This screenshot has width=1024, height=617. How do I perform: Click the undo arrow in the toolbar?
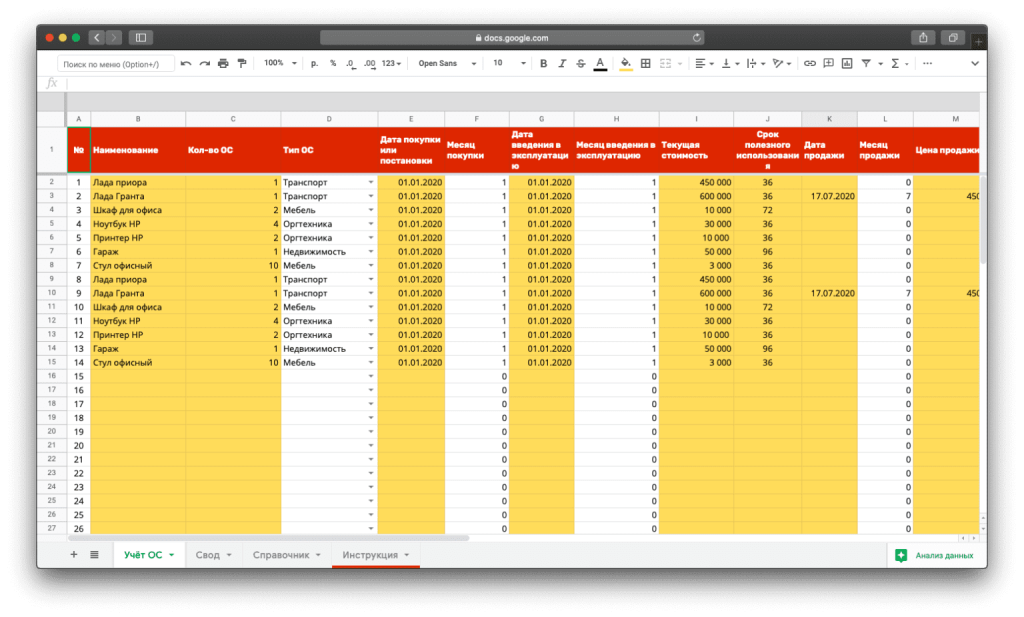click(187, 63)
